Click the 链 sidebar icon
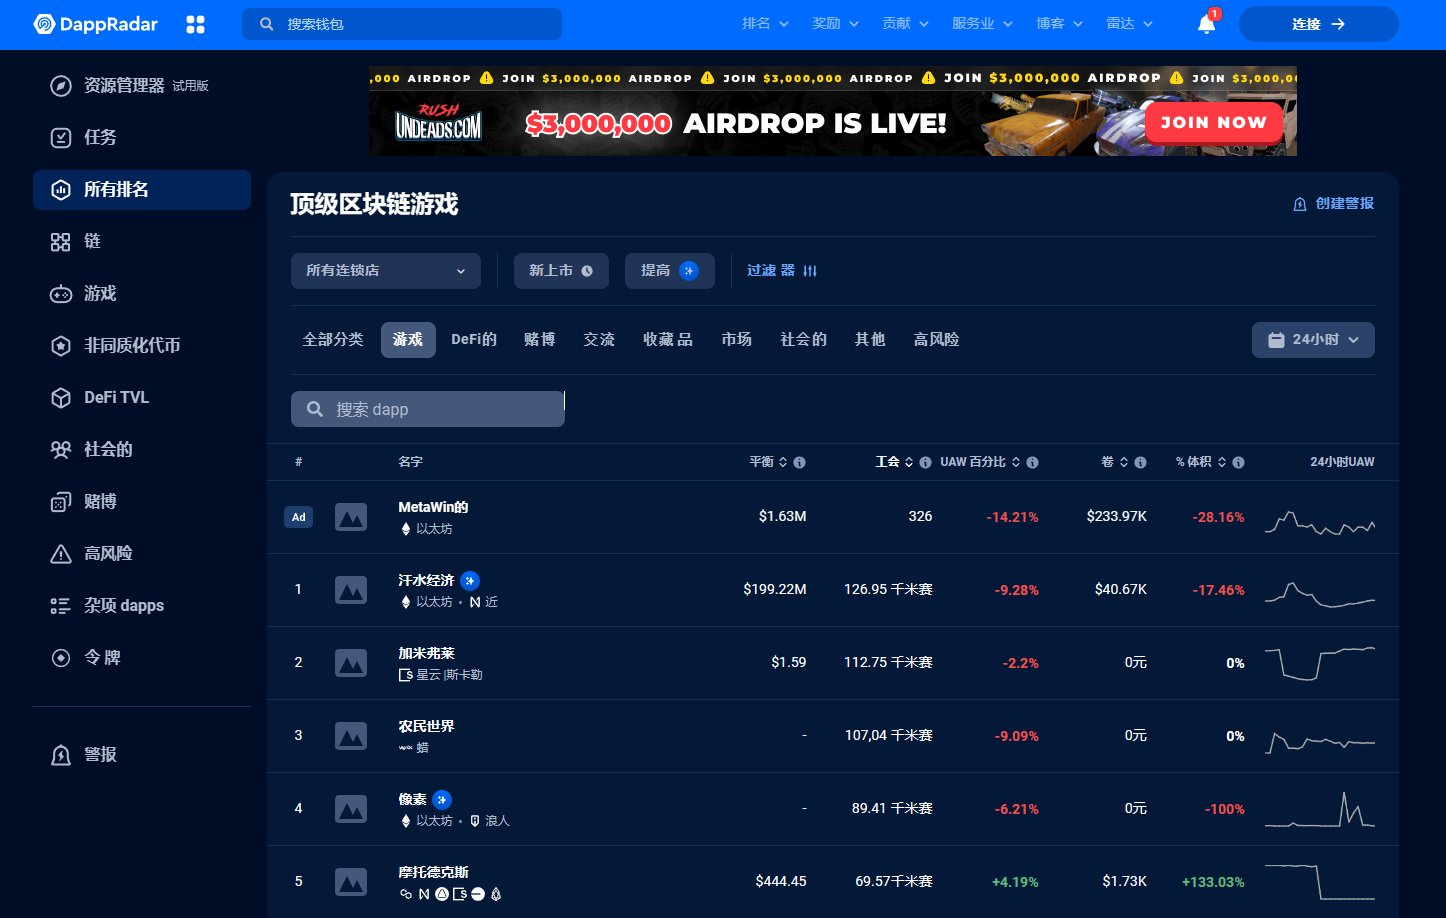 tap(61, 242)
